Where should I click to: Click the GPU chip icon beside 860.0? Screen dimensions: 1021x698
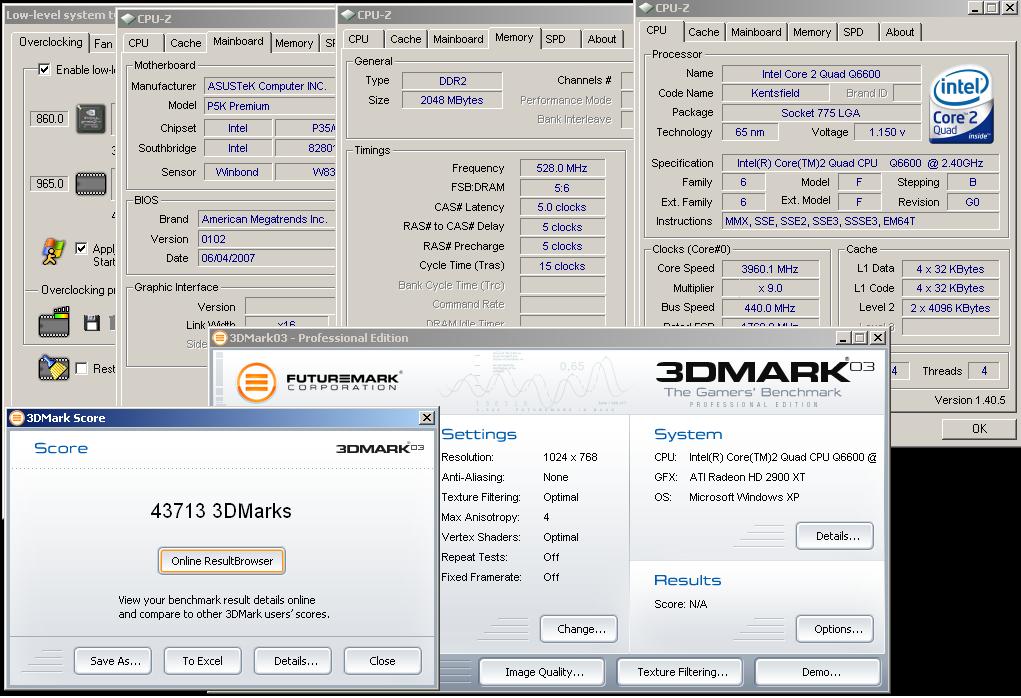pyautogui.click(x=91, y=119)
